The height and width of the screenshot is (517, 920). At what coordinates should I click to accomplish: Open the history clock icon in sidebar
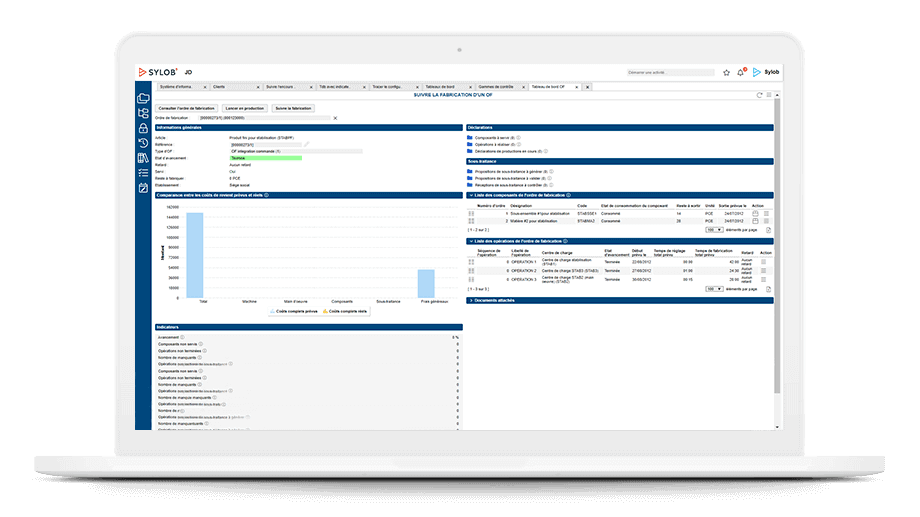pos(143,143)
